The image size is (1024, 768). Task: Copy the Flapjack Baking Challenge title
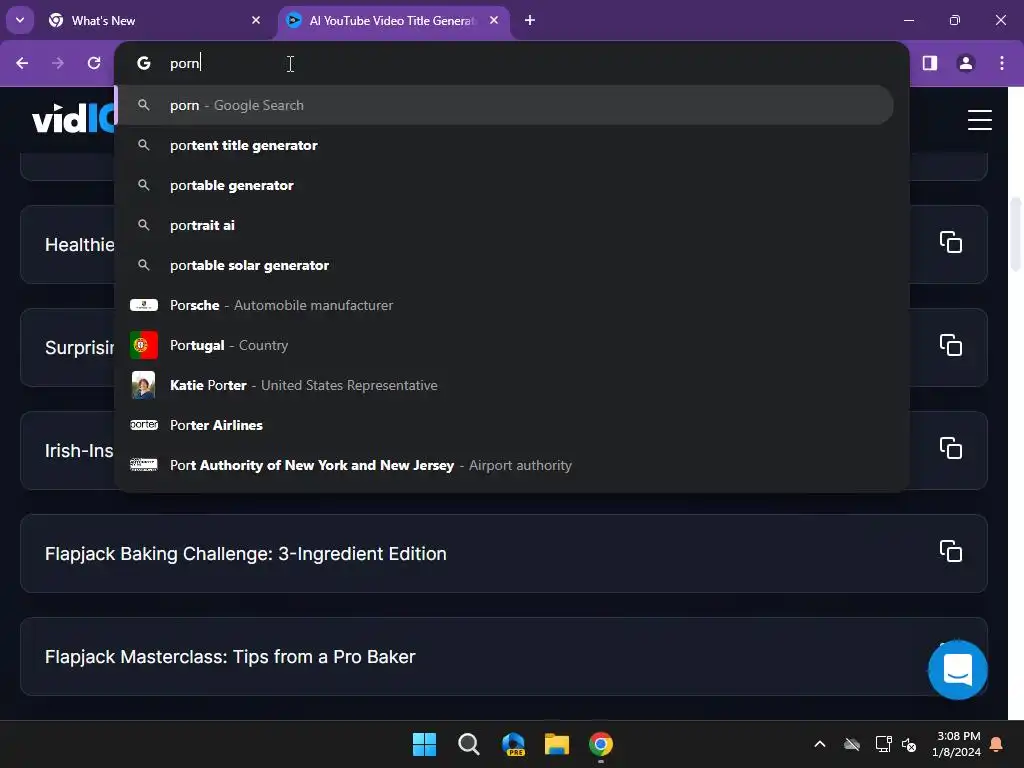pyautogui.click(x=951, y=551)
